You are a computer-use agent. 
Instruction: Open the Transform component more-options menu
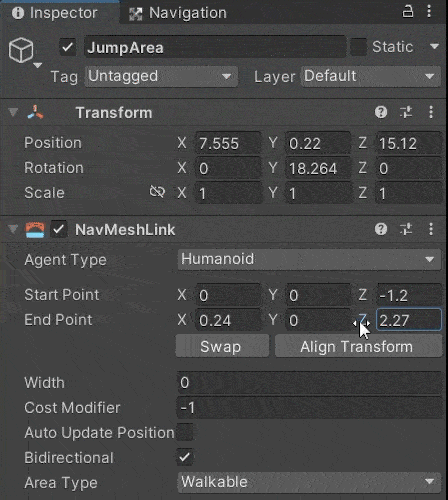point(431,112)
